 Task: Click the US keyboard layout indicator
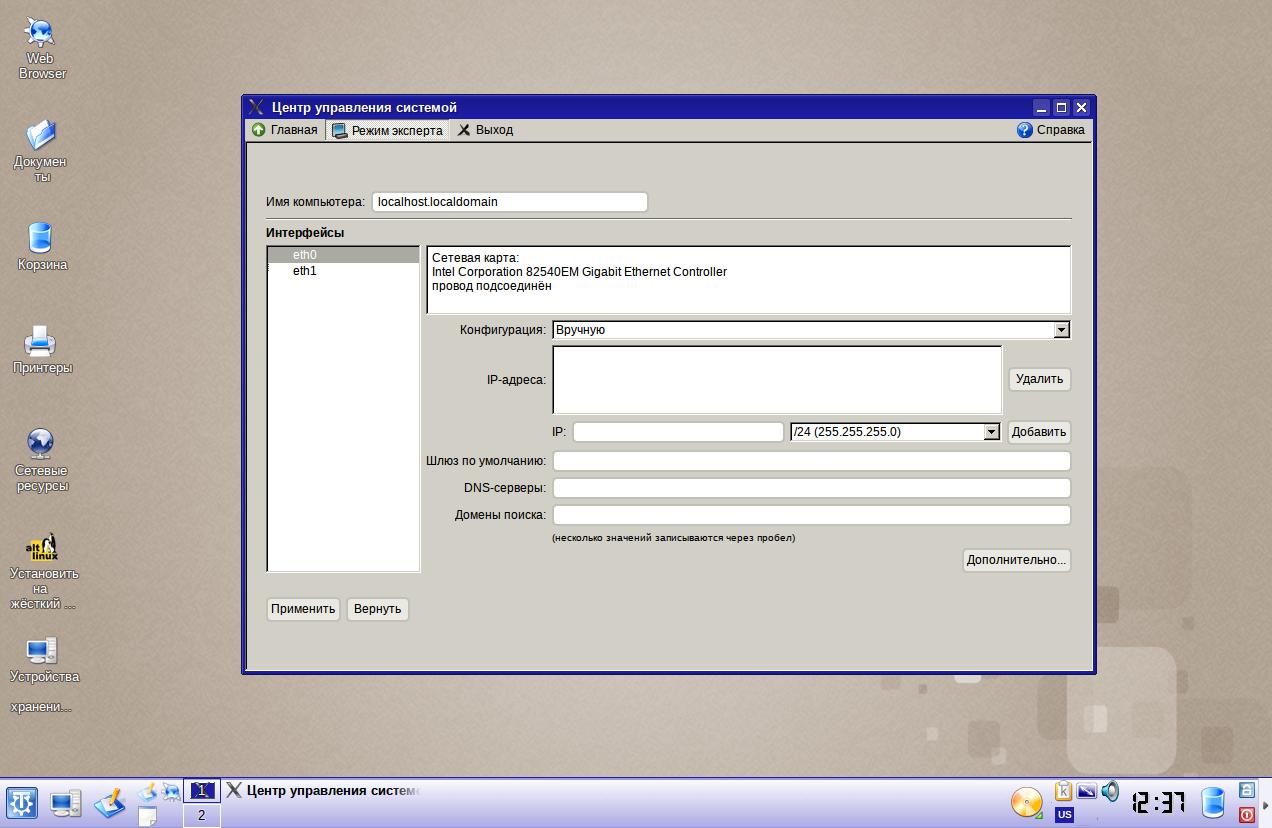[1064, 815]
